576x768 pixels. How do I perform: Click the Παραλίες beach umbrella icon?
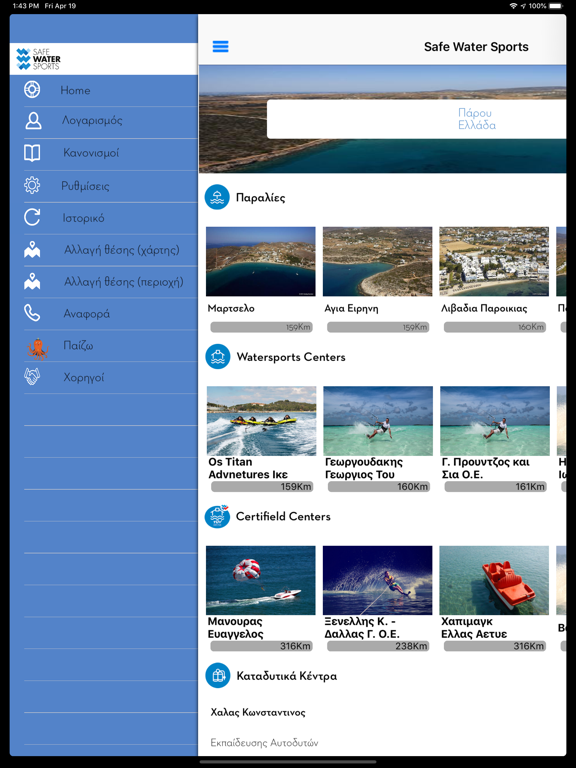click(x=217, y=197)
